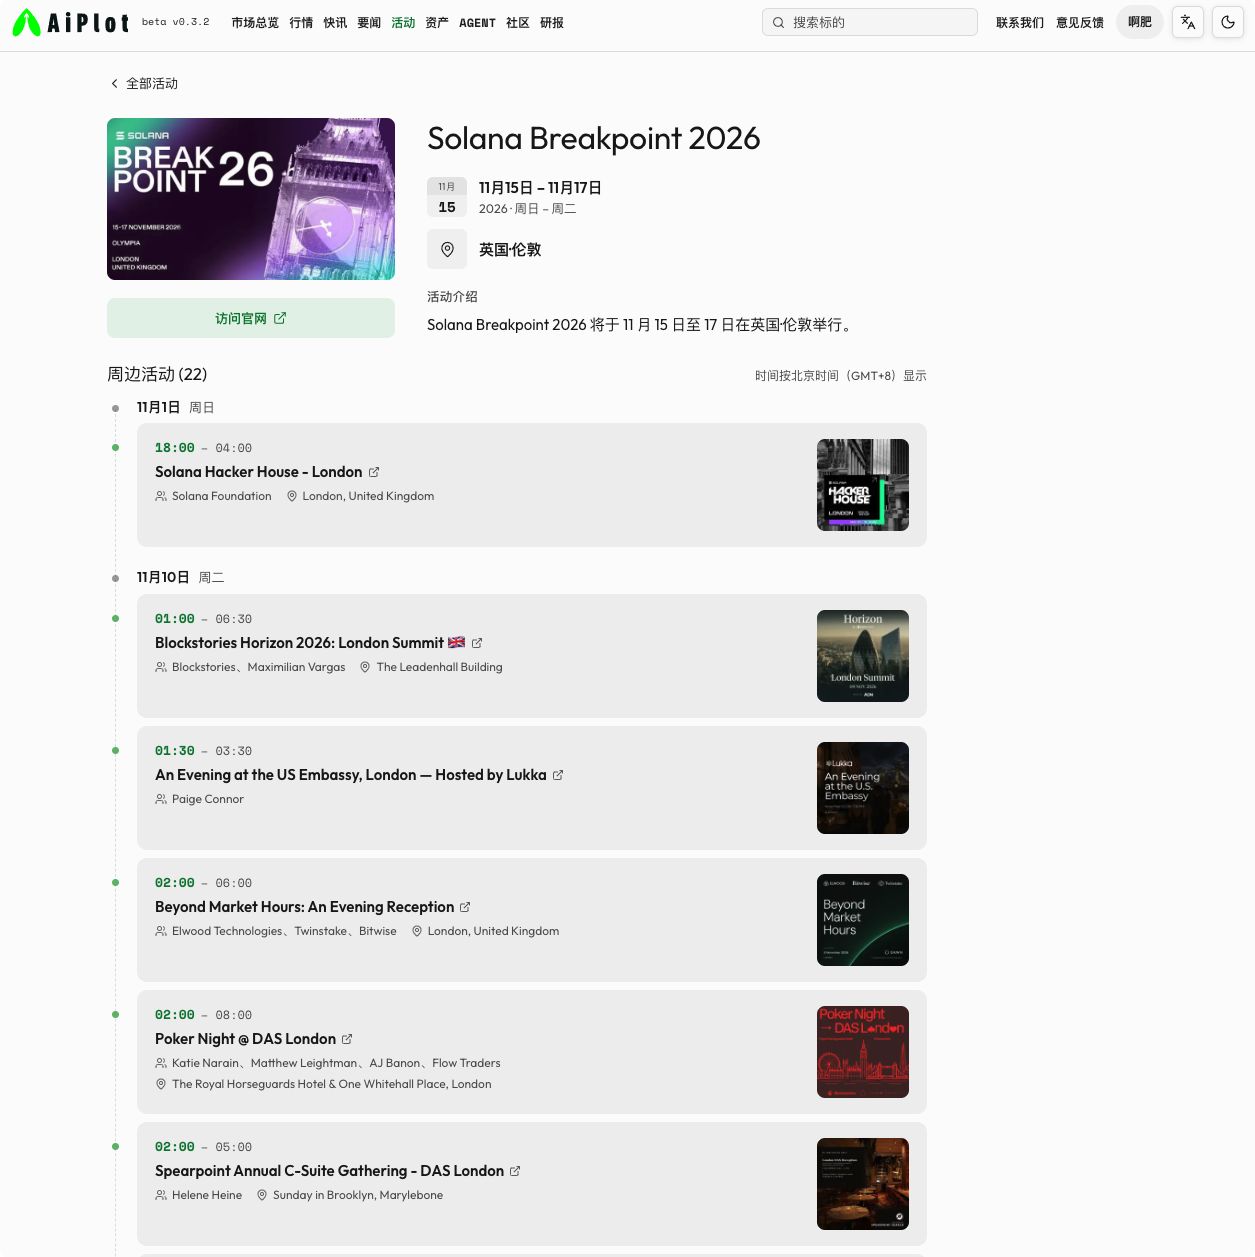Screen dimensions: 1255x1257
Task: Open external link for Spearpoint C-Suite Gathering
Action: point(515,1171)
